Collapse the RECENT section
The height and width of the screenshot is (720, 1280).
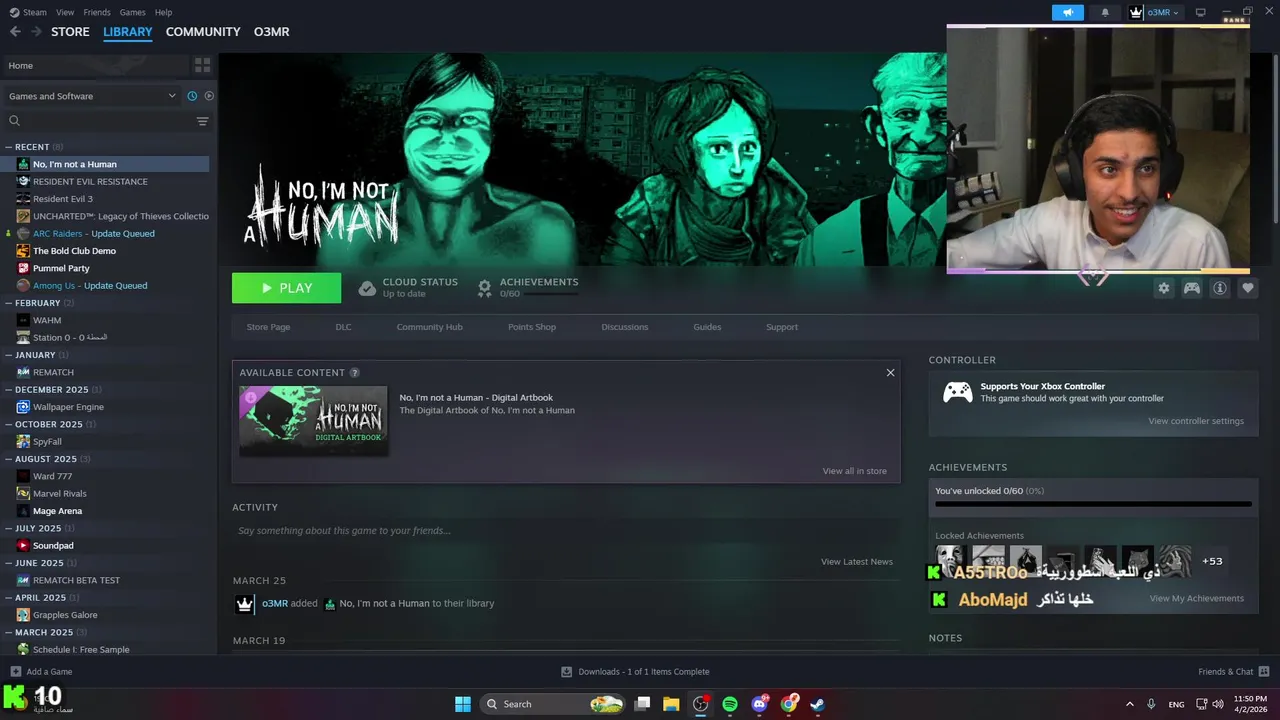coord(33,147)
